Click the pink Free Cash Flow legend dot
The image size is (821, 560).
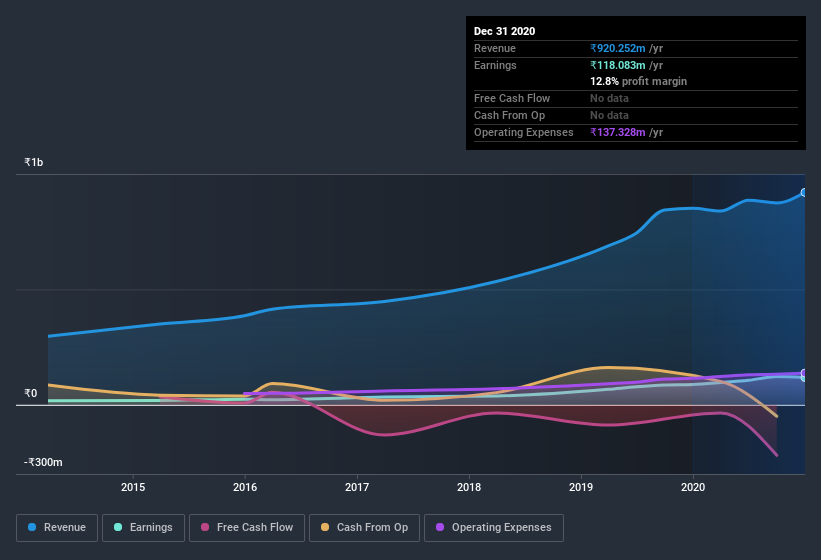pos(205,527)
